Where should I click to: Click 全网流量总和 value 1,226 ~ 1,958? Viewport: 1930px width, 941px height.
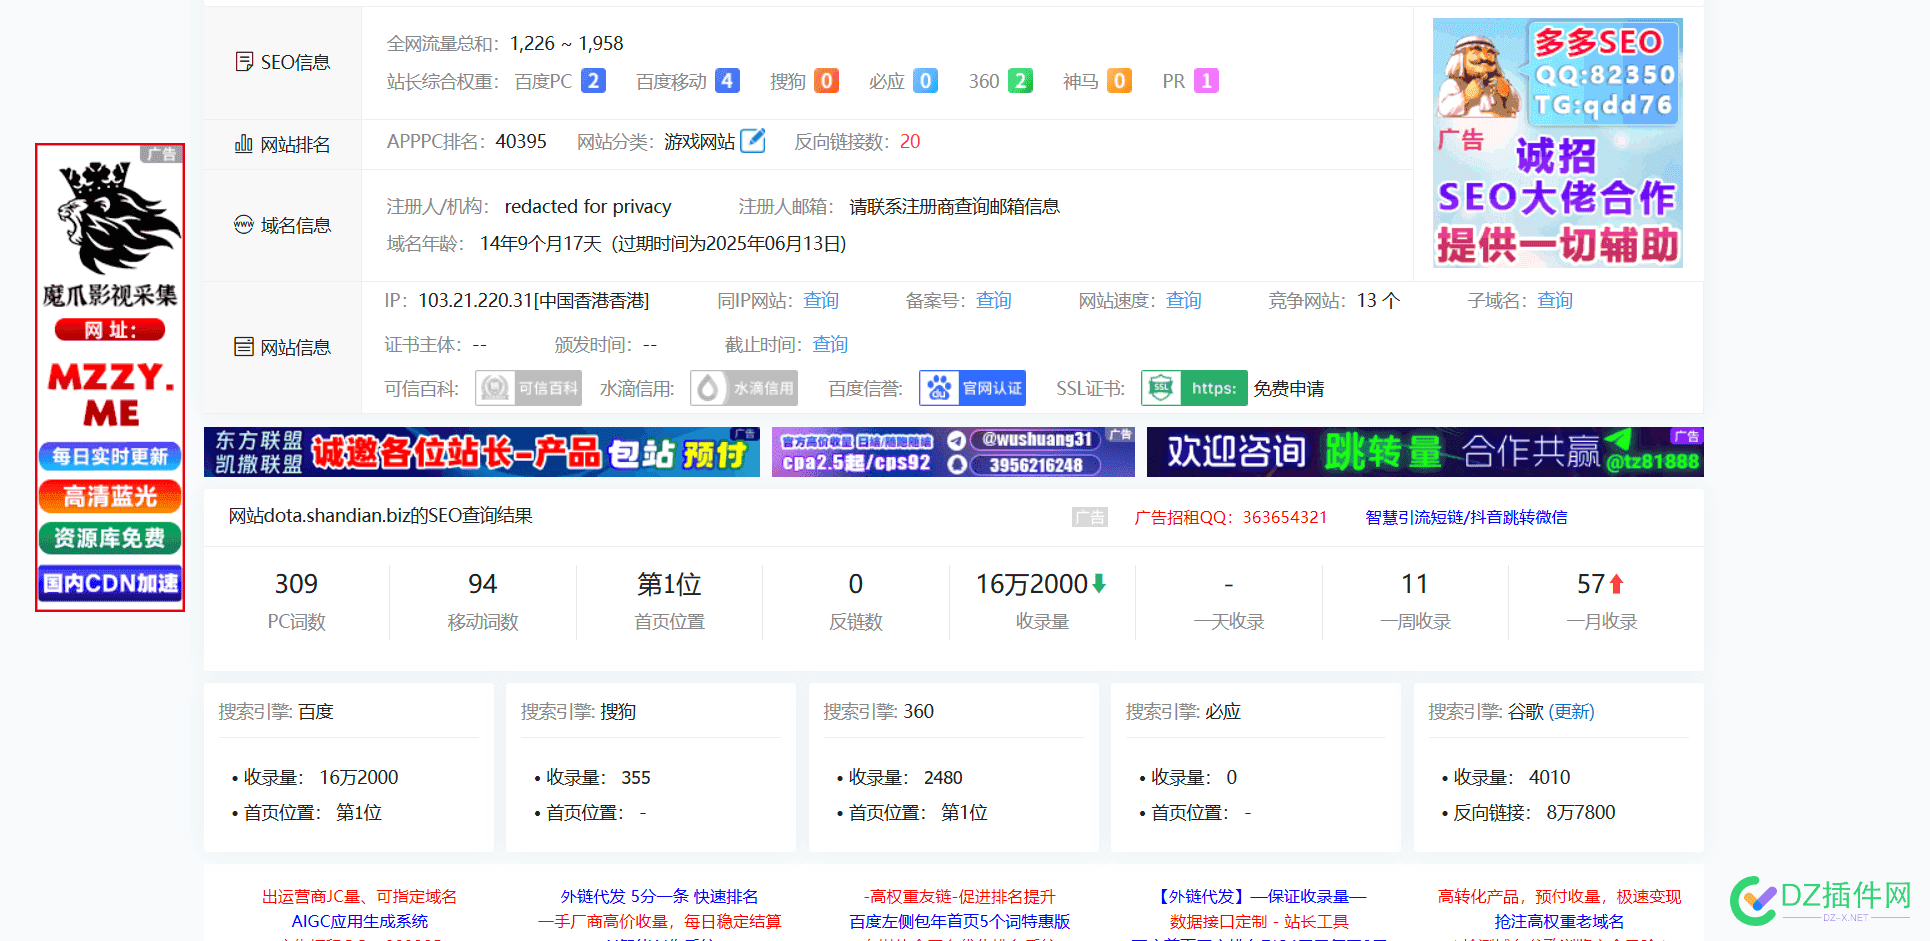[566, 43]
